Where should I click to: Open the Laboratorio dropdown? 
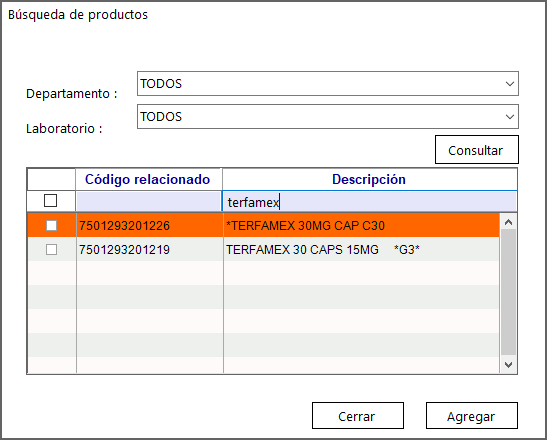[328, 117]
